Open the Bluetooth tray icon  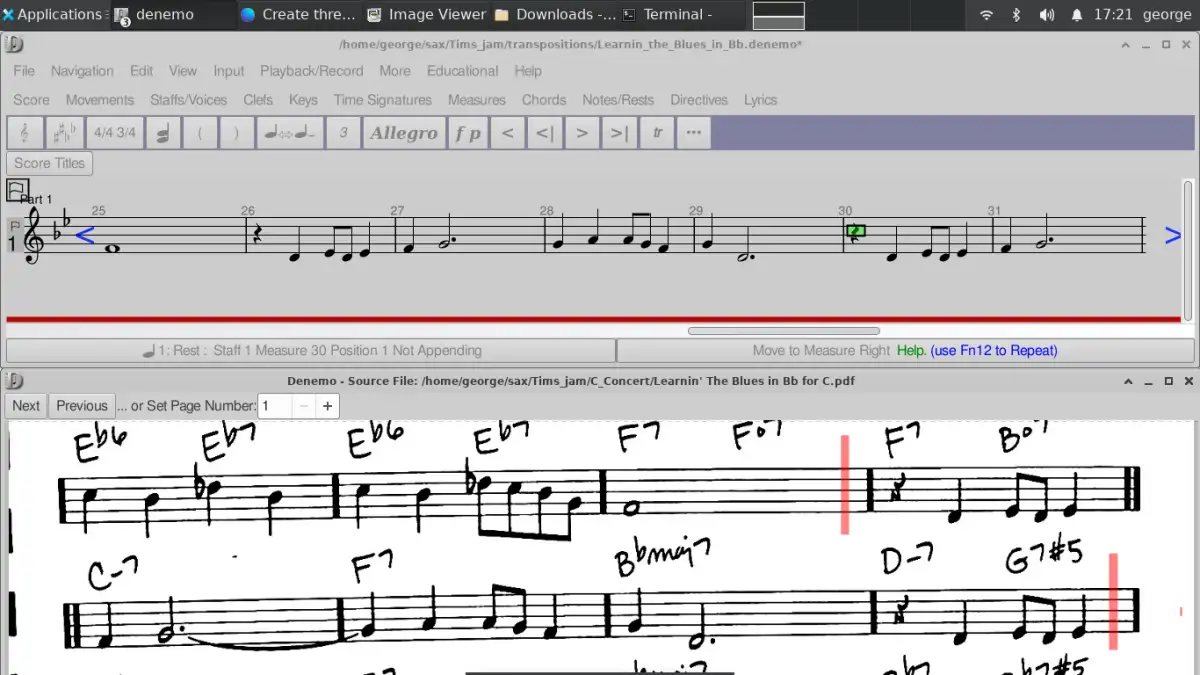(x=1016, y=15)
